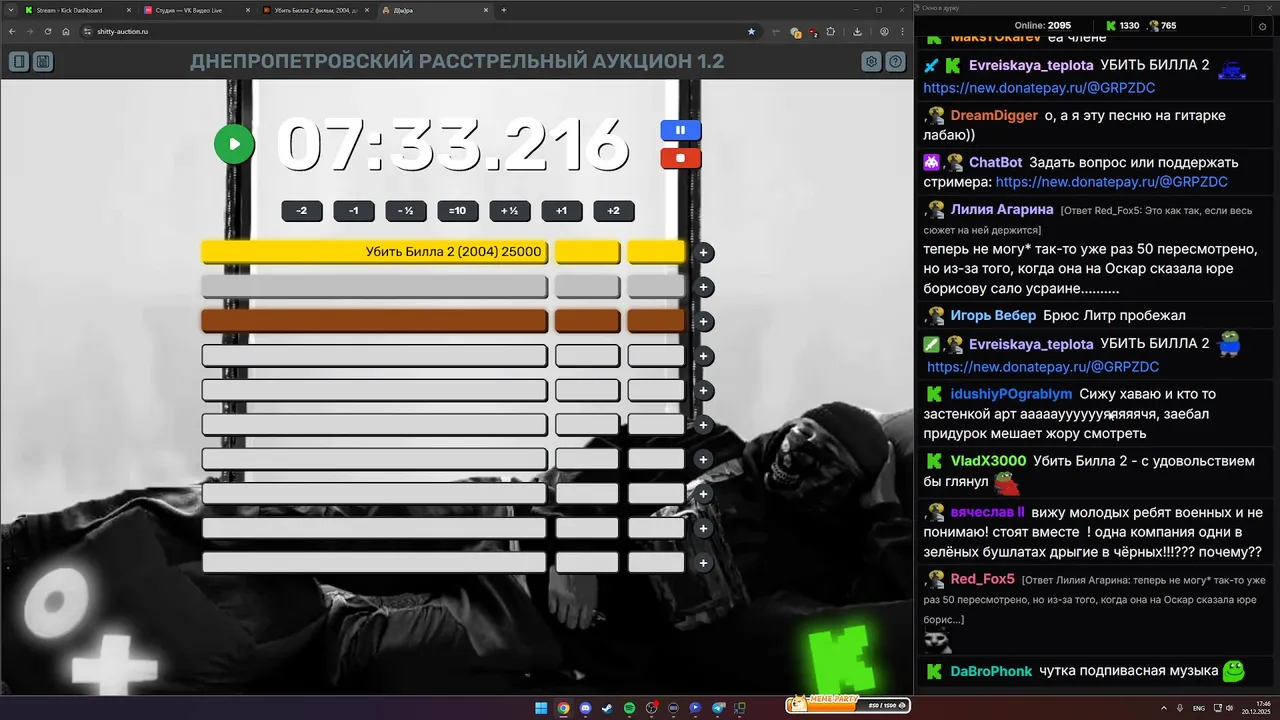The width and height of the screenshot is (1280, 720).
Task: Click plus icon beside the bronze third-place row
Action: tap(703, 322)
